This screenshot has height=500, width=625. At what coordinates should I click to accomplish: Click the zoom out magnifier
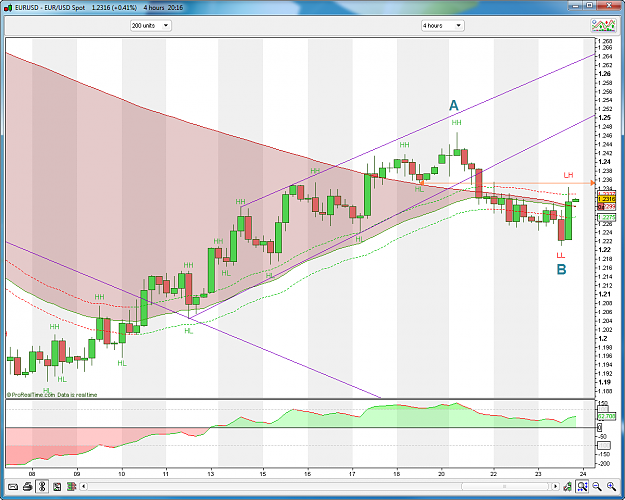pyautogui.click(x=597, y=486)
